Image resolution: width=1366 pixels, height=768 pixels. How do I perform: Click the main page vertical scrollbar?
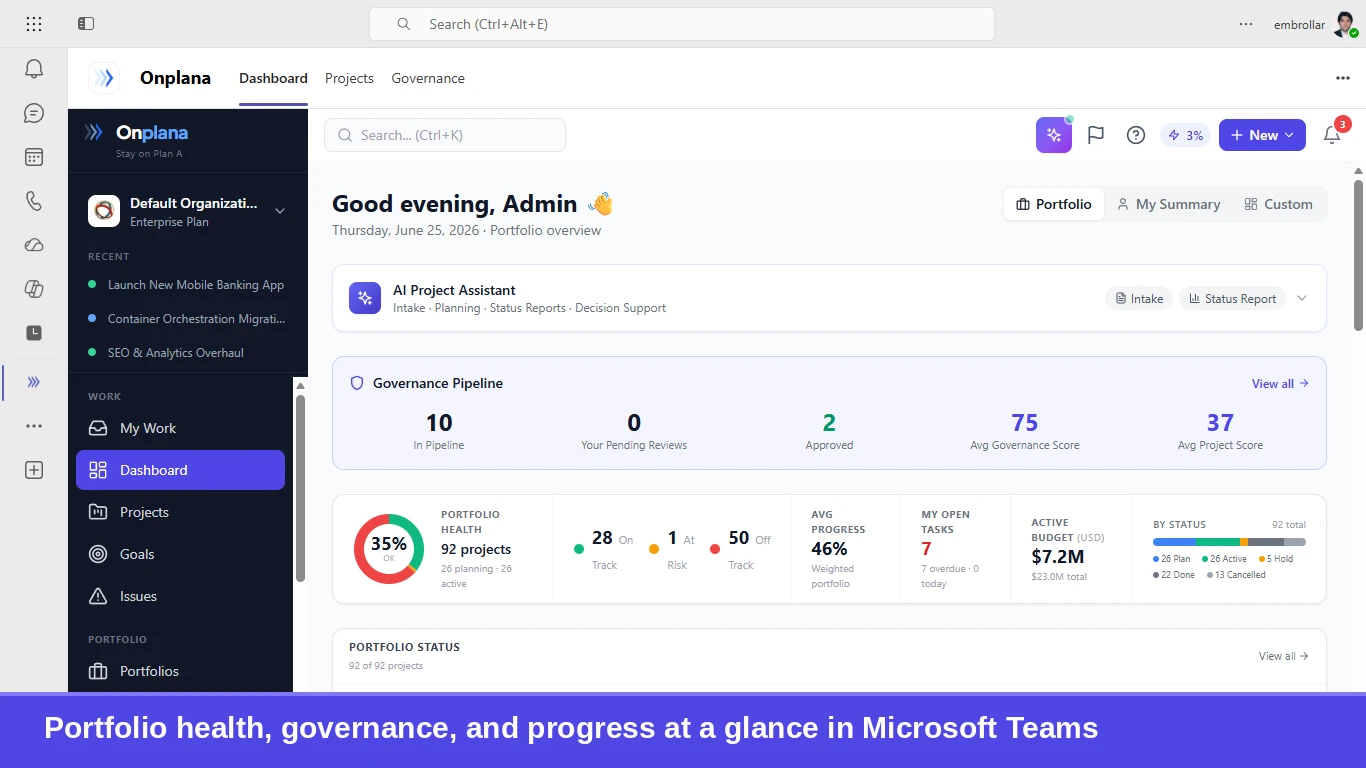point(1358,255)
